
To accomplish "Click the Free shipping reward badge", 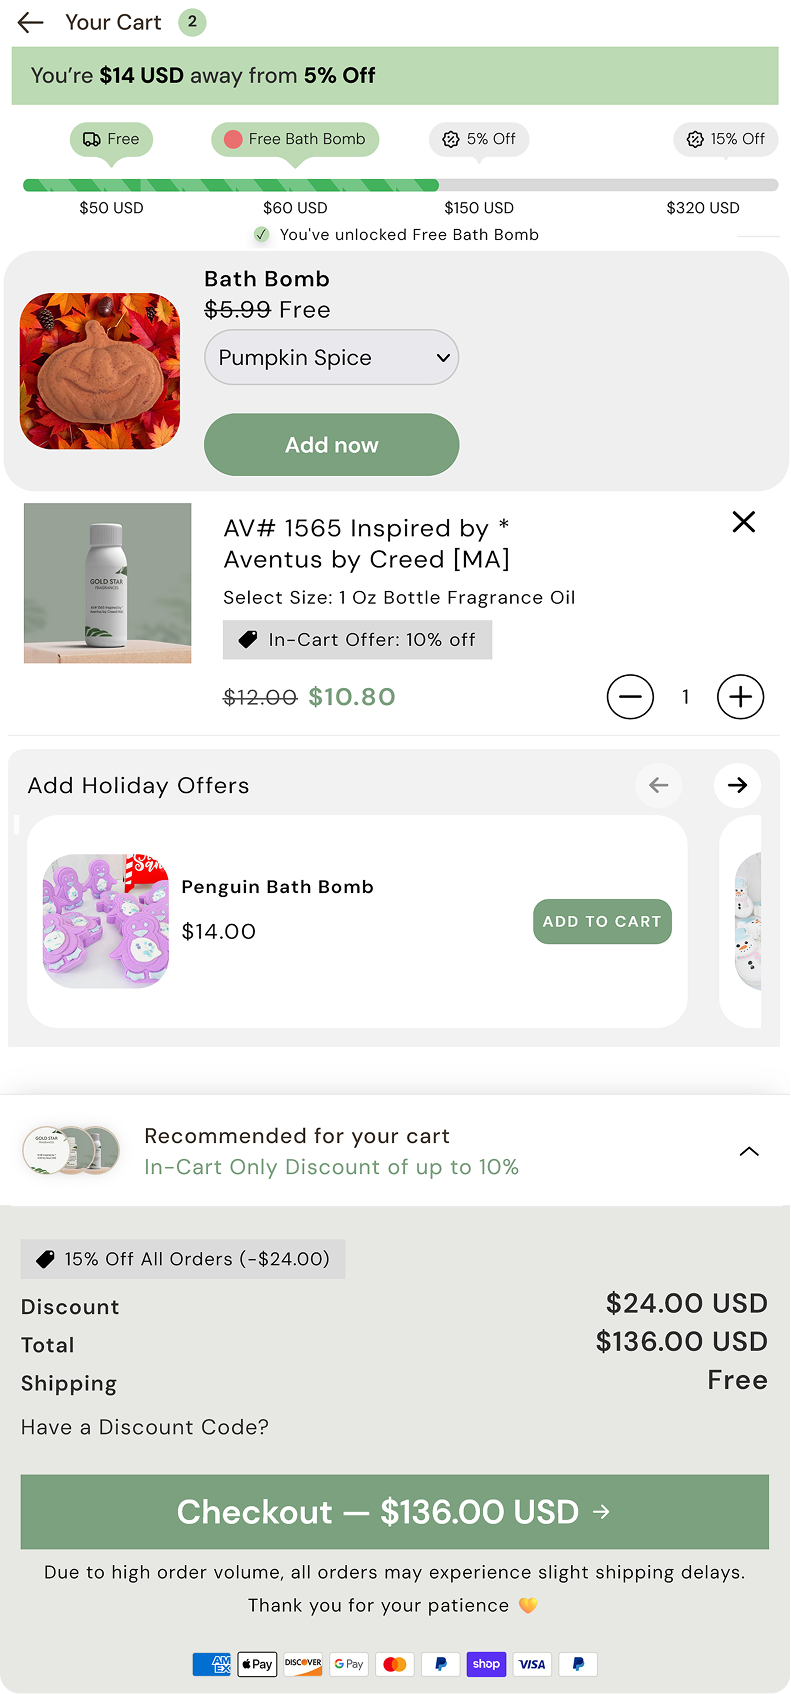I will point(111,139).
